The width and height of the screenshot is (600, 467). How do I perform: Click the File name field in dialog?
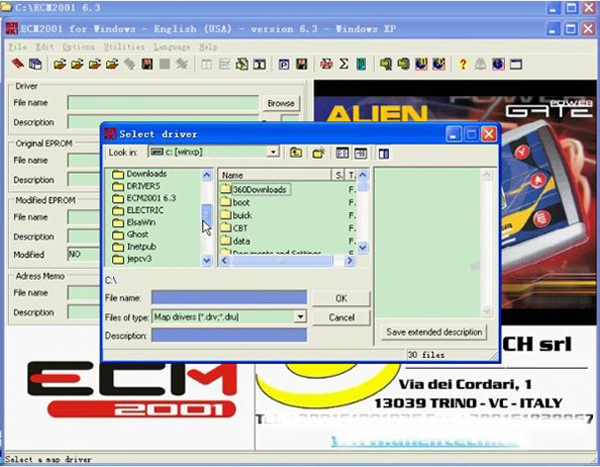point(229,297)
